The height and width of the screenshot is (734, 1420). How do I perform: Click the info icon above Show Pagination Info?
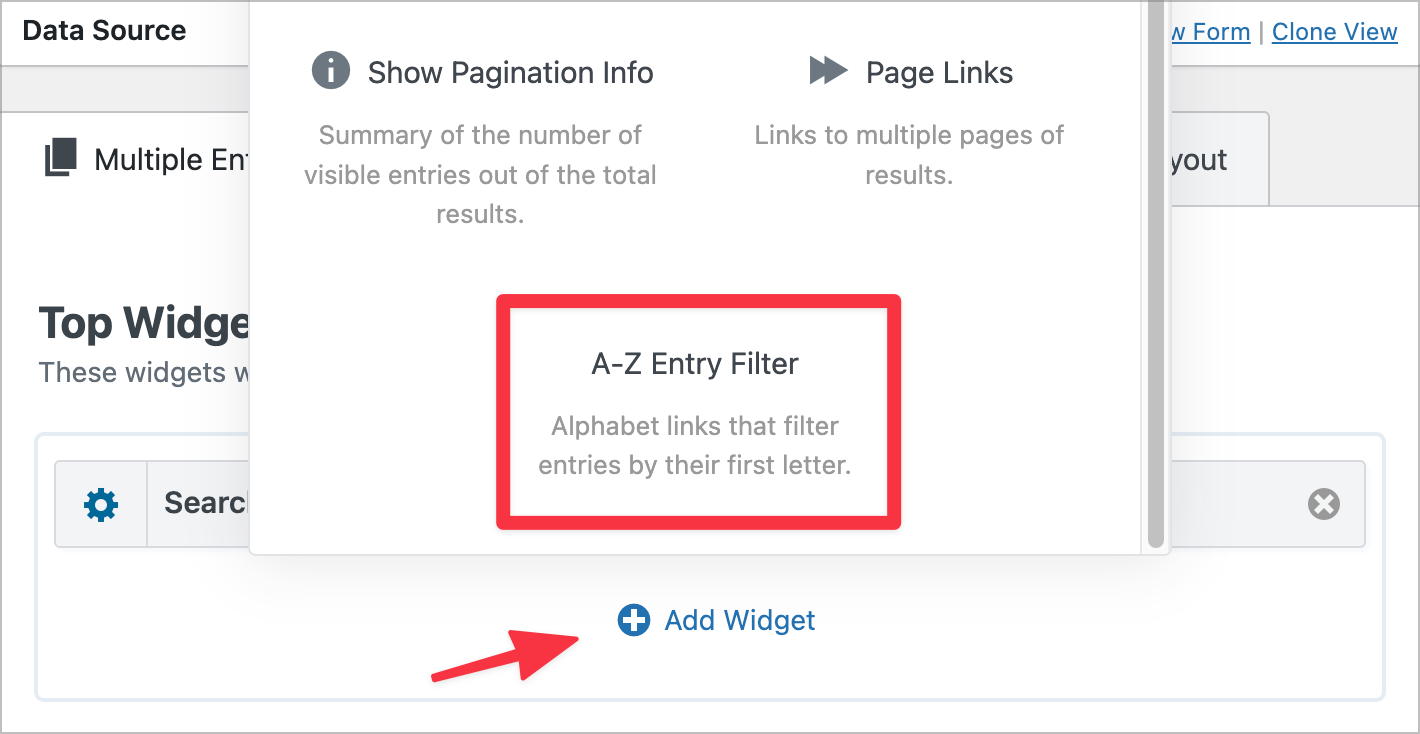pos(331,71)
